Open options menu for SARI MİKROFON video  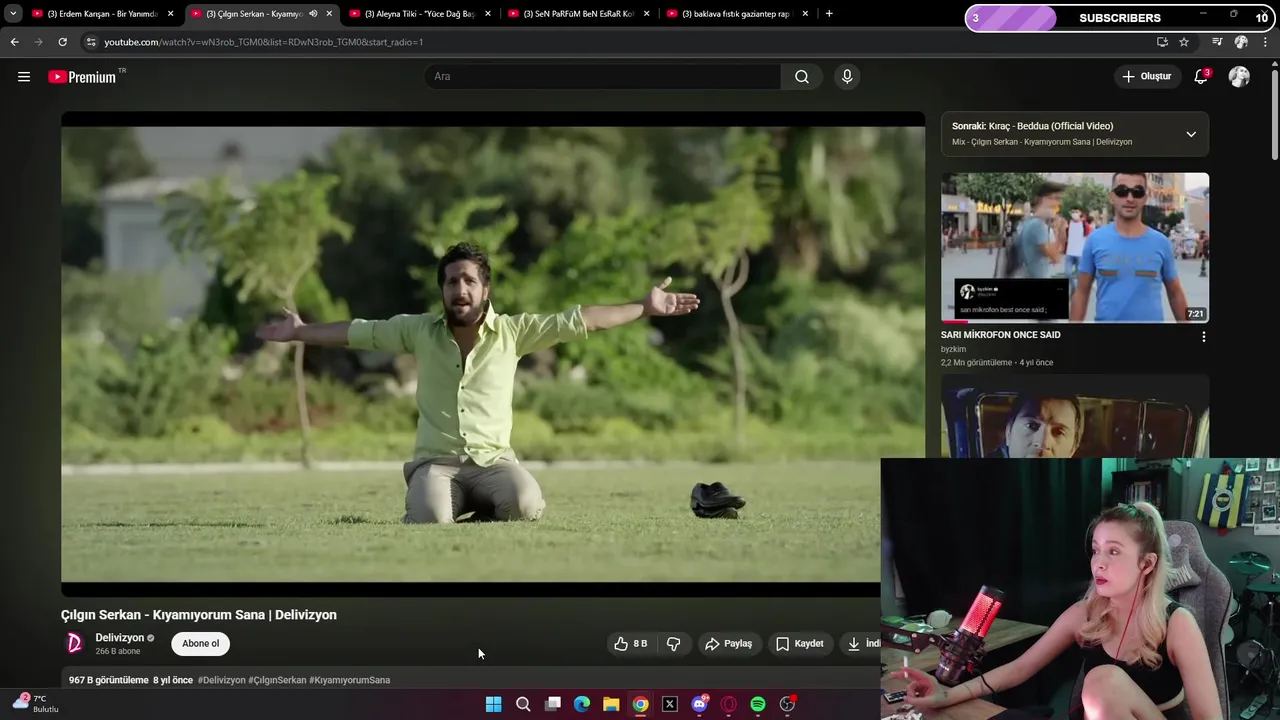(x=1203, y=337)
